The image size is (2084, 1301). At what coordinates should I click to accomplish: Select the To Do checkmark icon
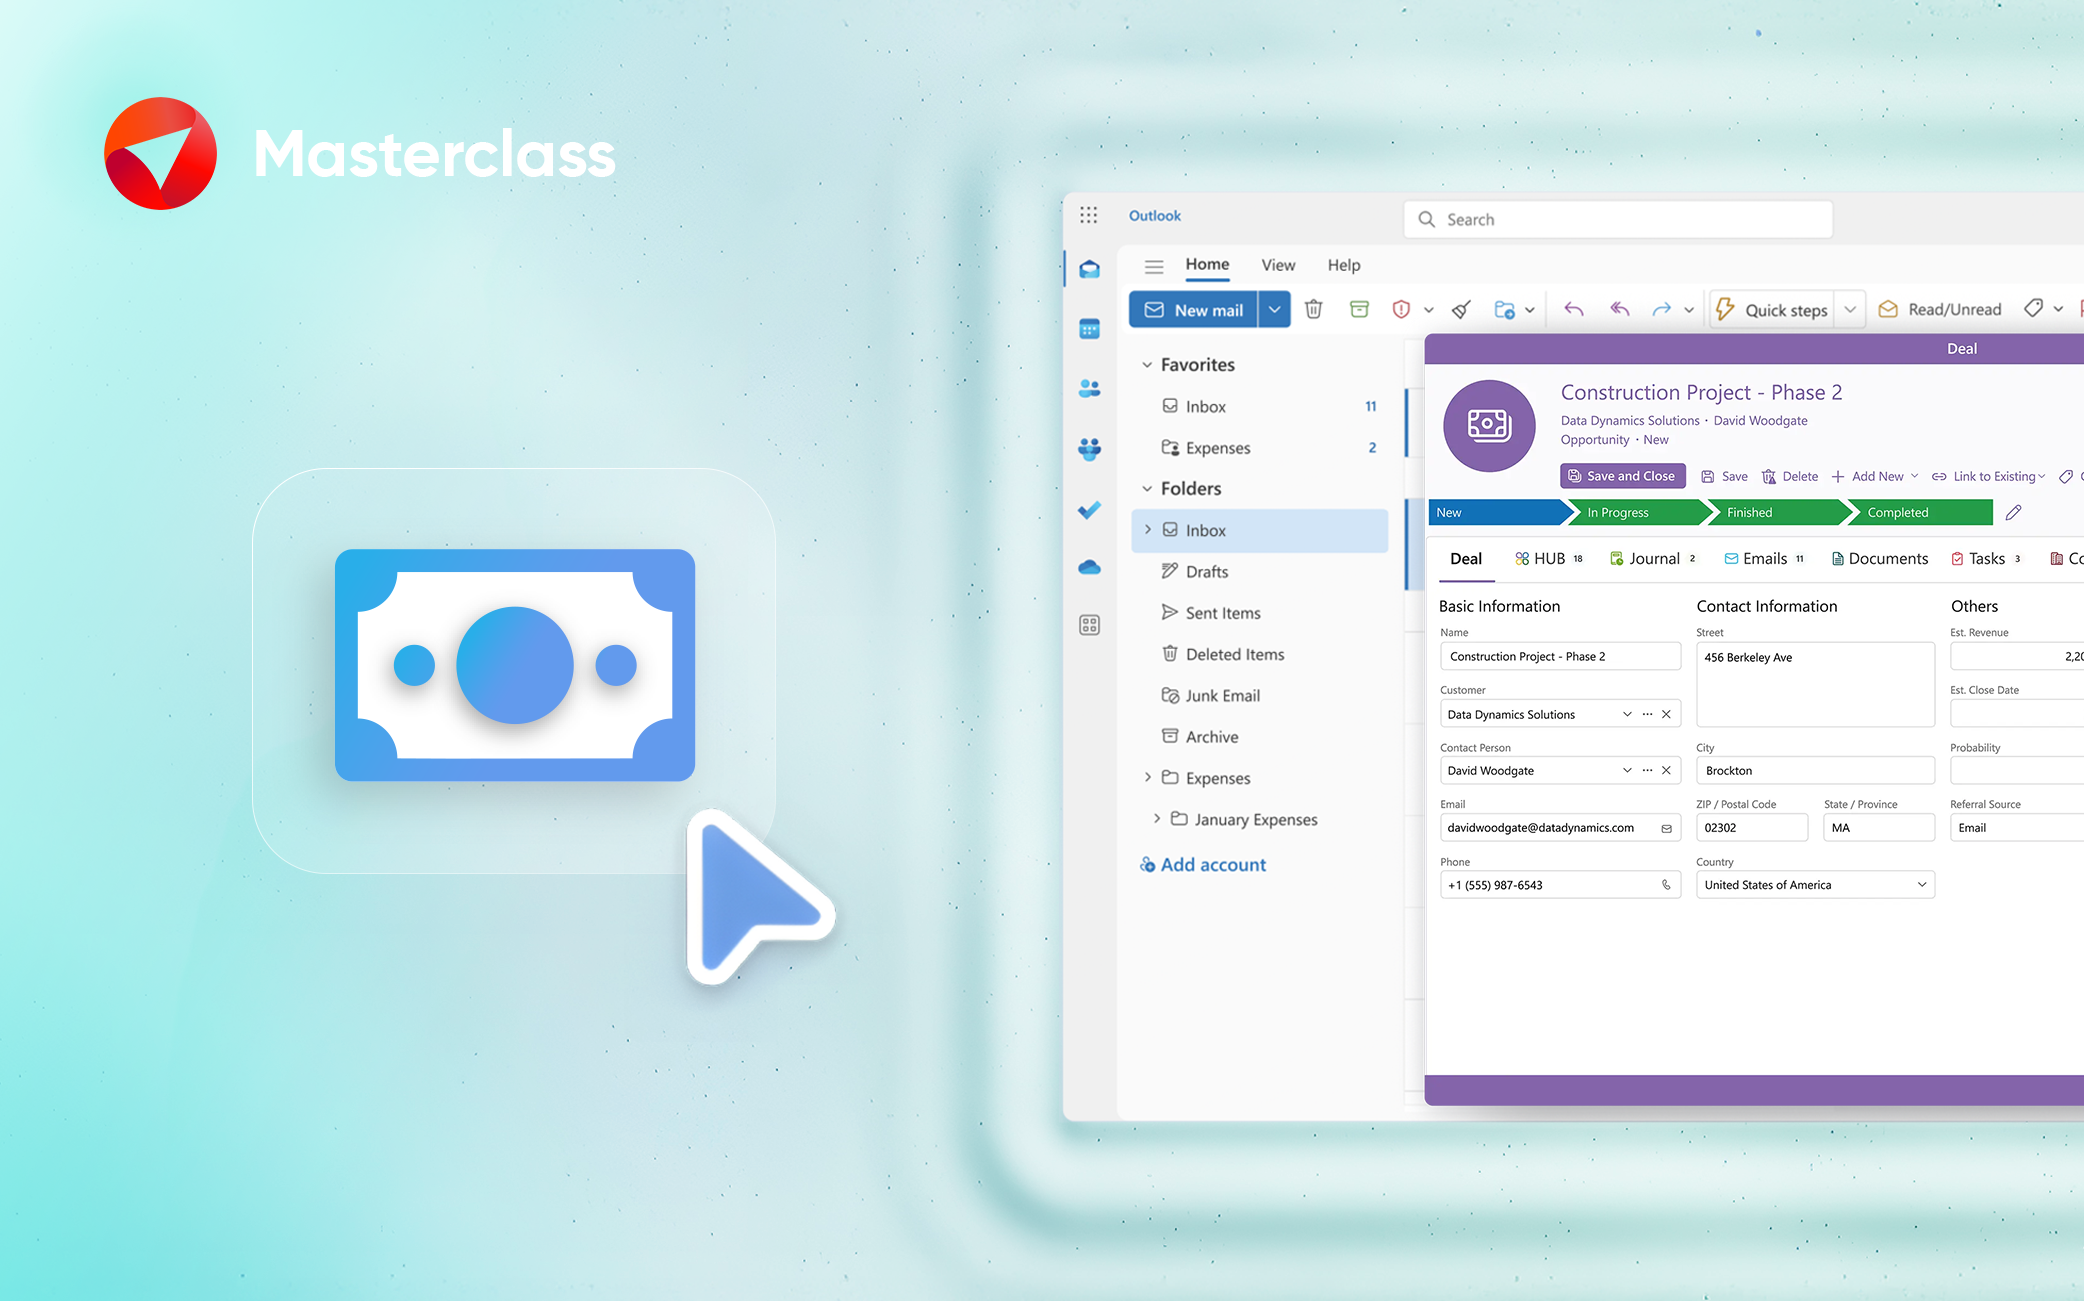[x=1089, y=510]
